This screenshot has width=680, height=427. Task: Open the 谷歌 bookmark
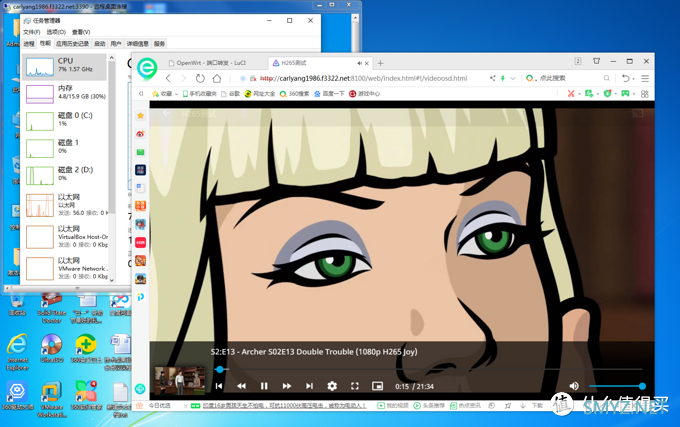click(230, 94)
